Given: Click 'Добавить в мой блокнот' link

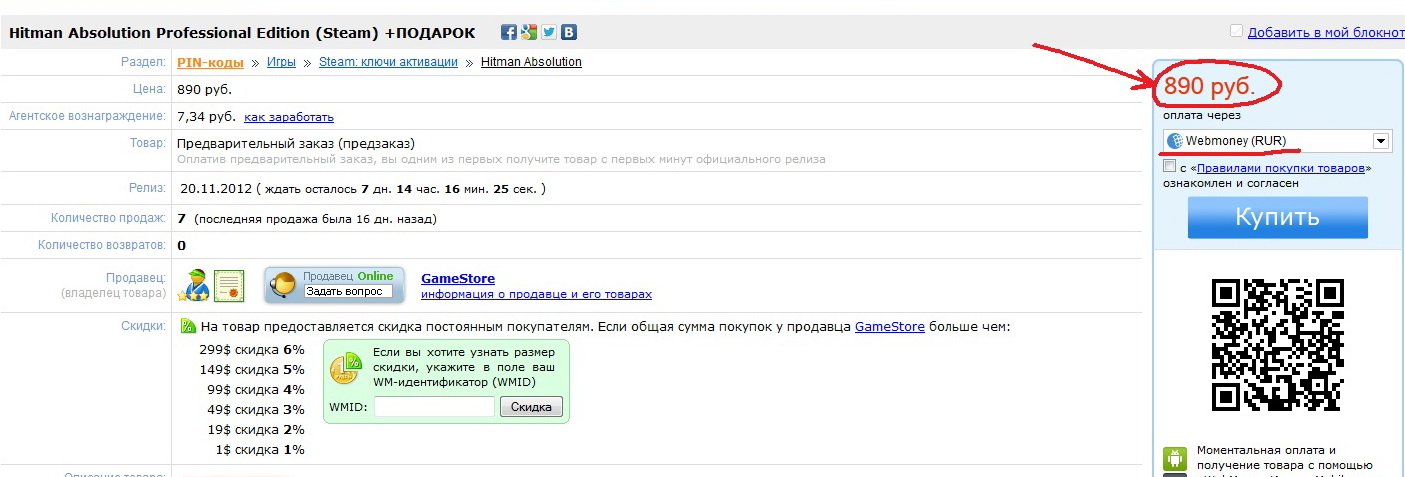Looking at the screenshot, I should click(1326, 32).
